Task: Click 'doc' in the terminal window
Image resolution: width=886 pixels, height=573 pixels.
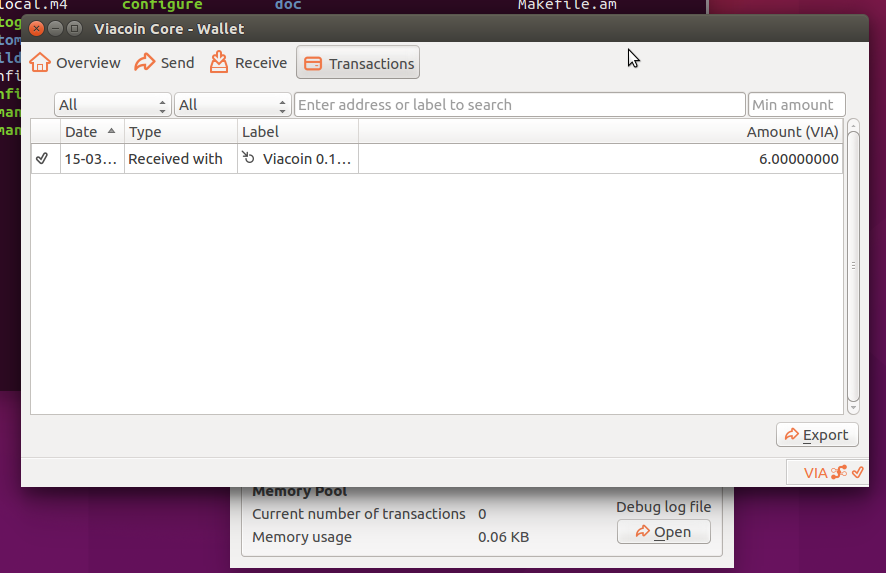Action: pyautogui.click(x=288, y=5)
